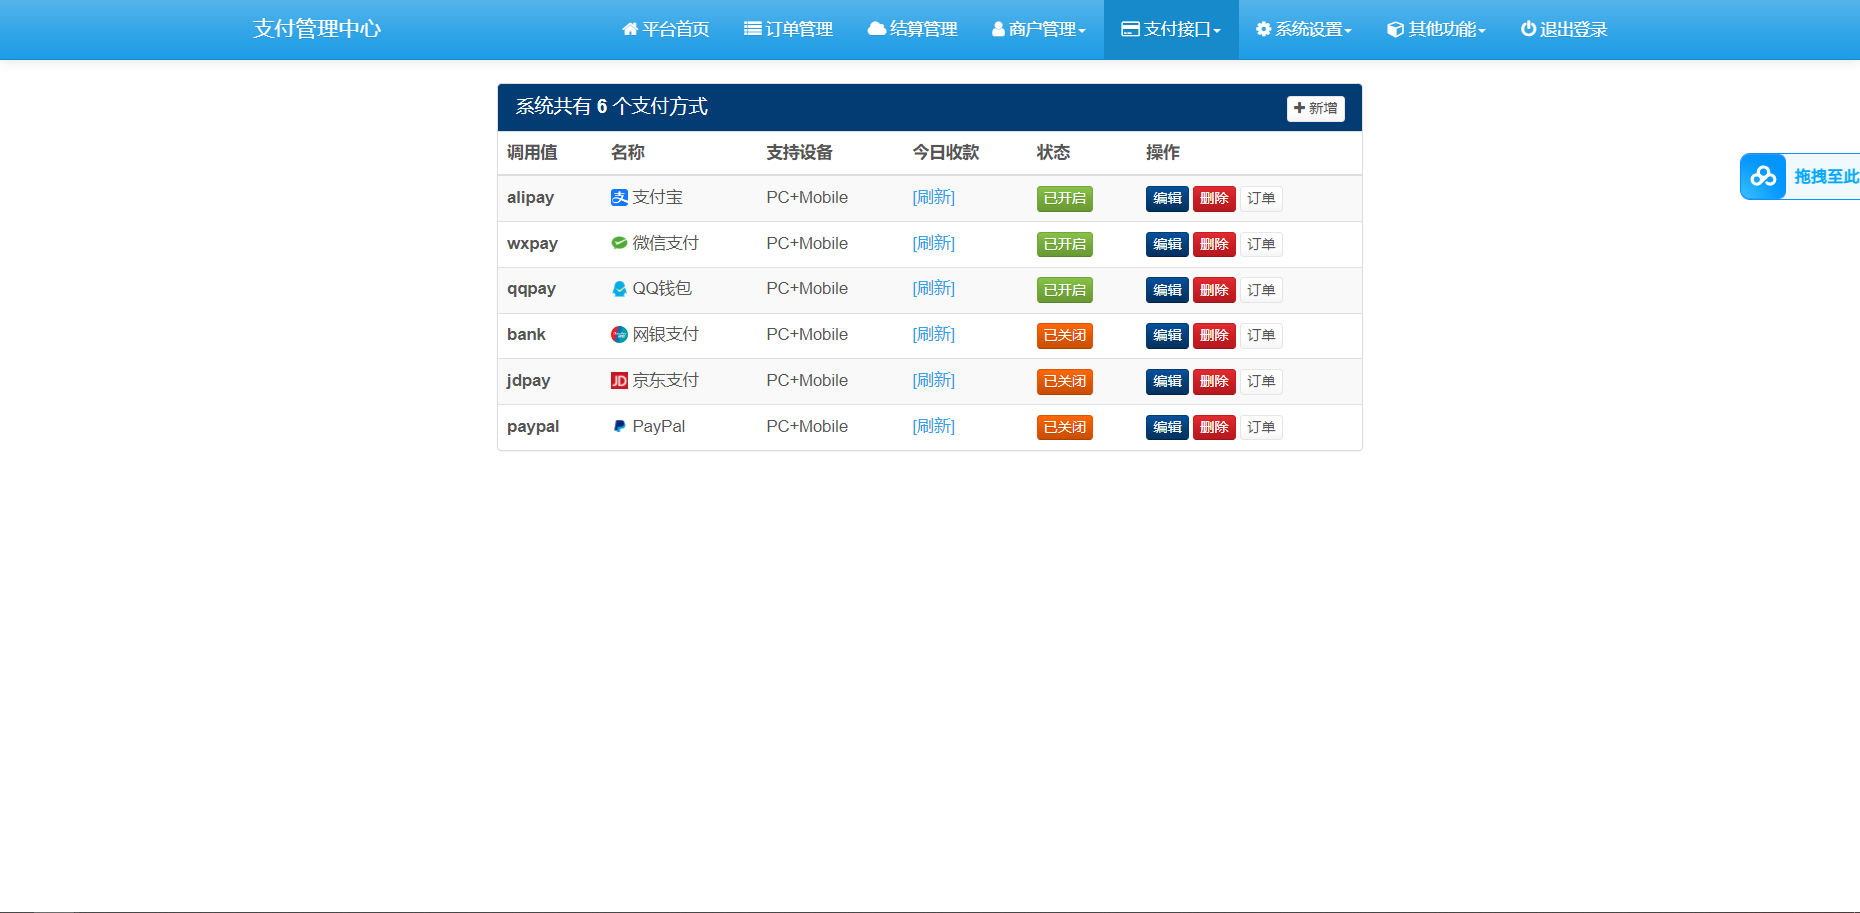Viewport: 1860px width, 913px height.
Task: Click the PayPal logo icon
Action: coord(619,426)
